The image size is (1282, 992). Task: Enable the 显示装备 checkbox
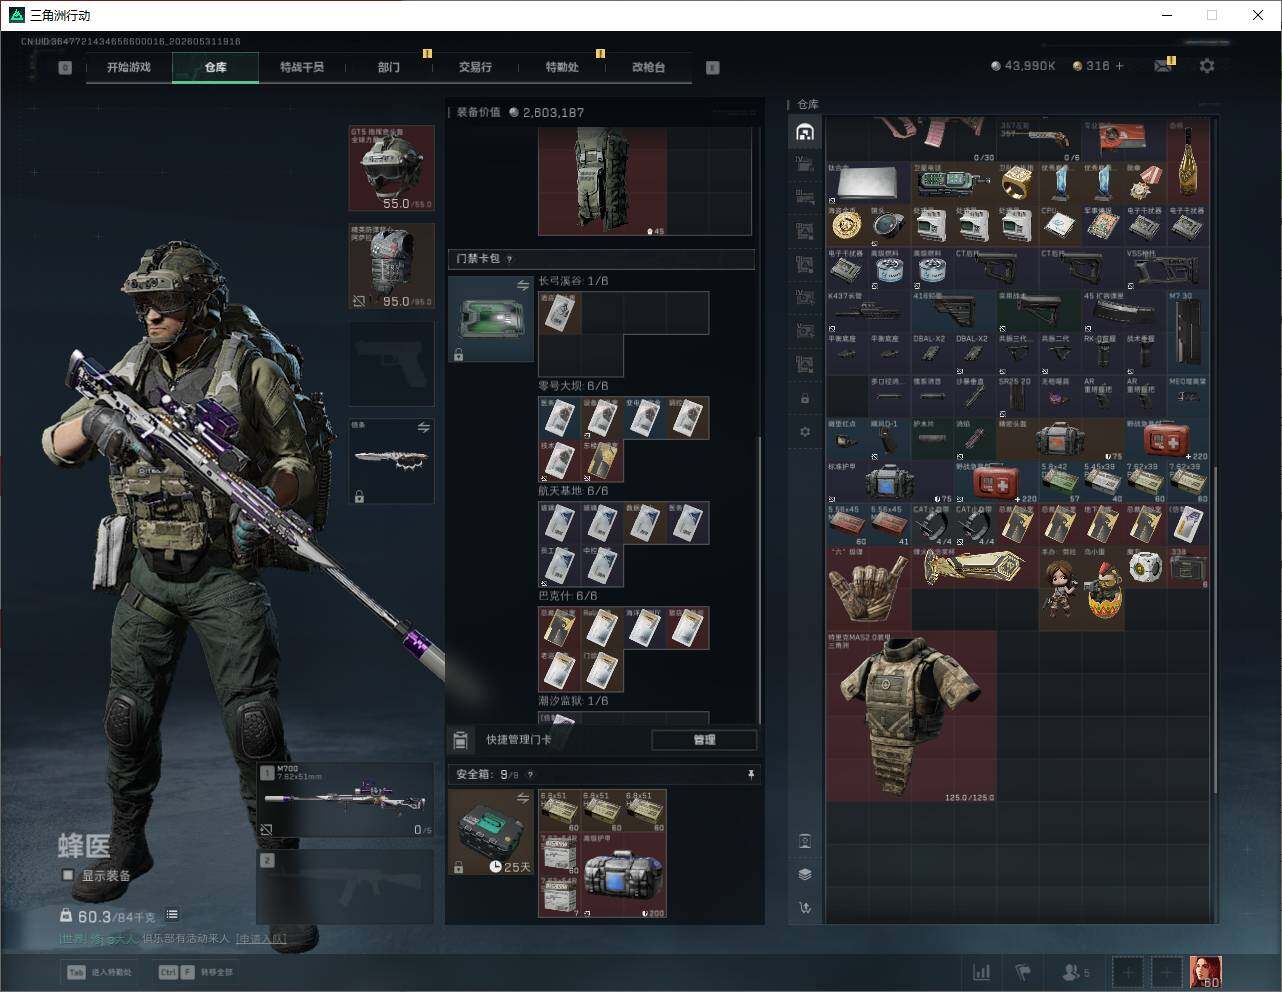[68, 875]
